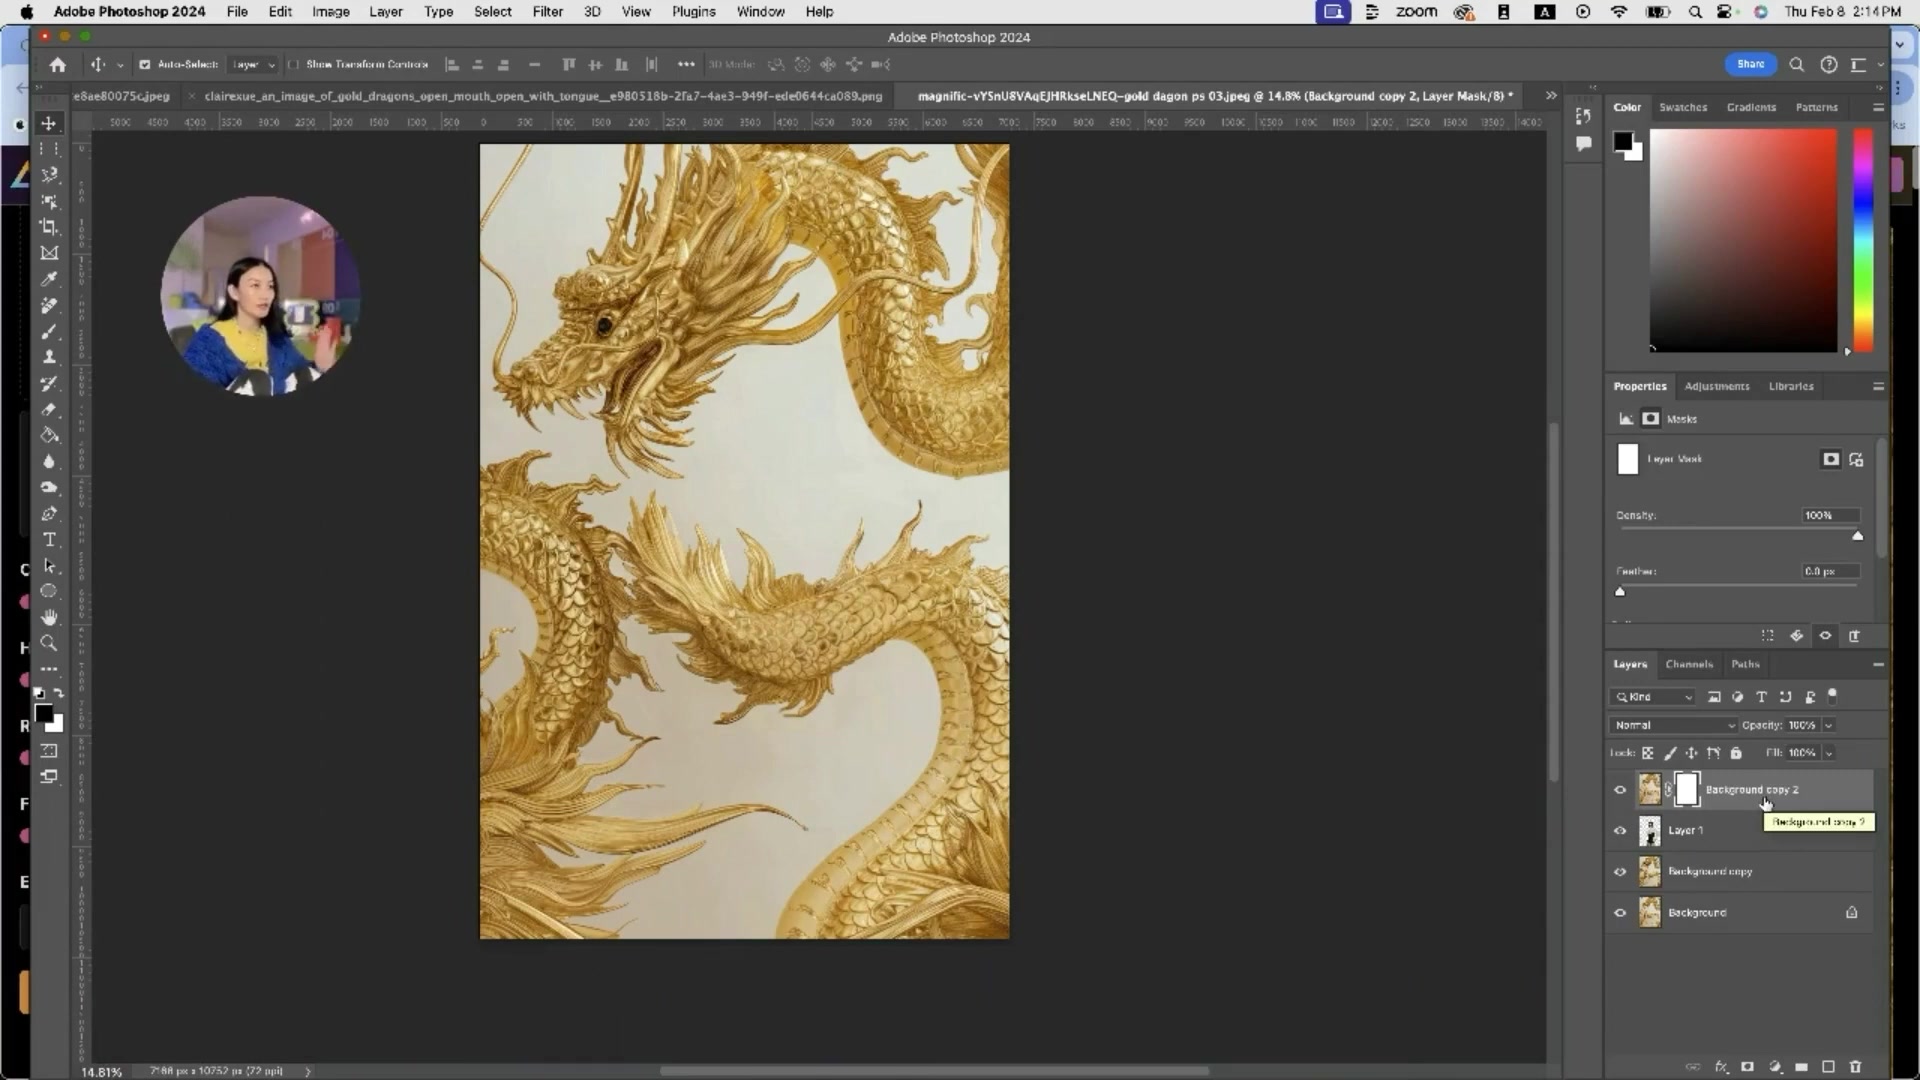Open the Opacity slider dropdown arrow

point(1829,725)
